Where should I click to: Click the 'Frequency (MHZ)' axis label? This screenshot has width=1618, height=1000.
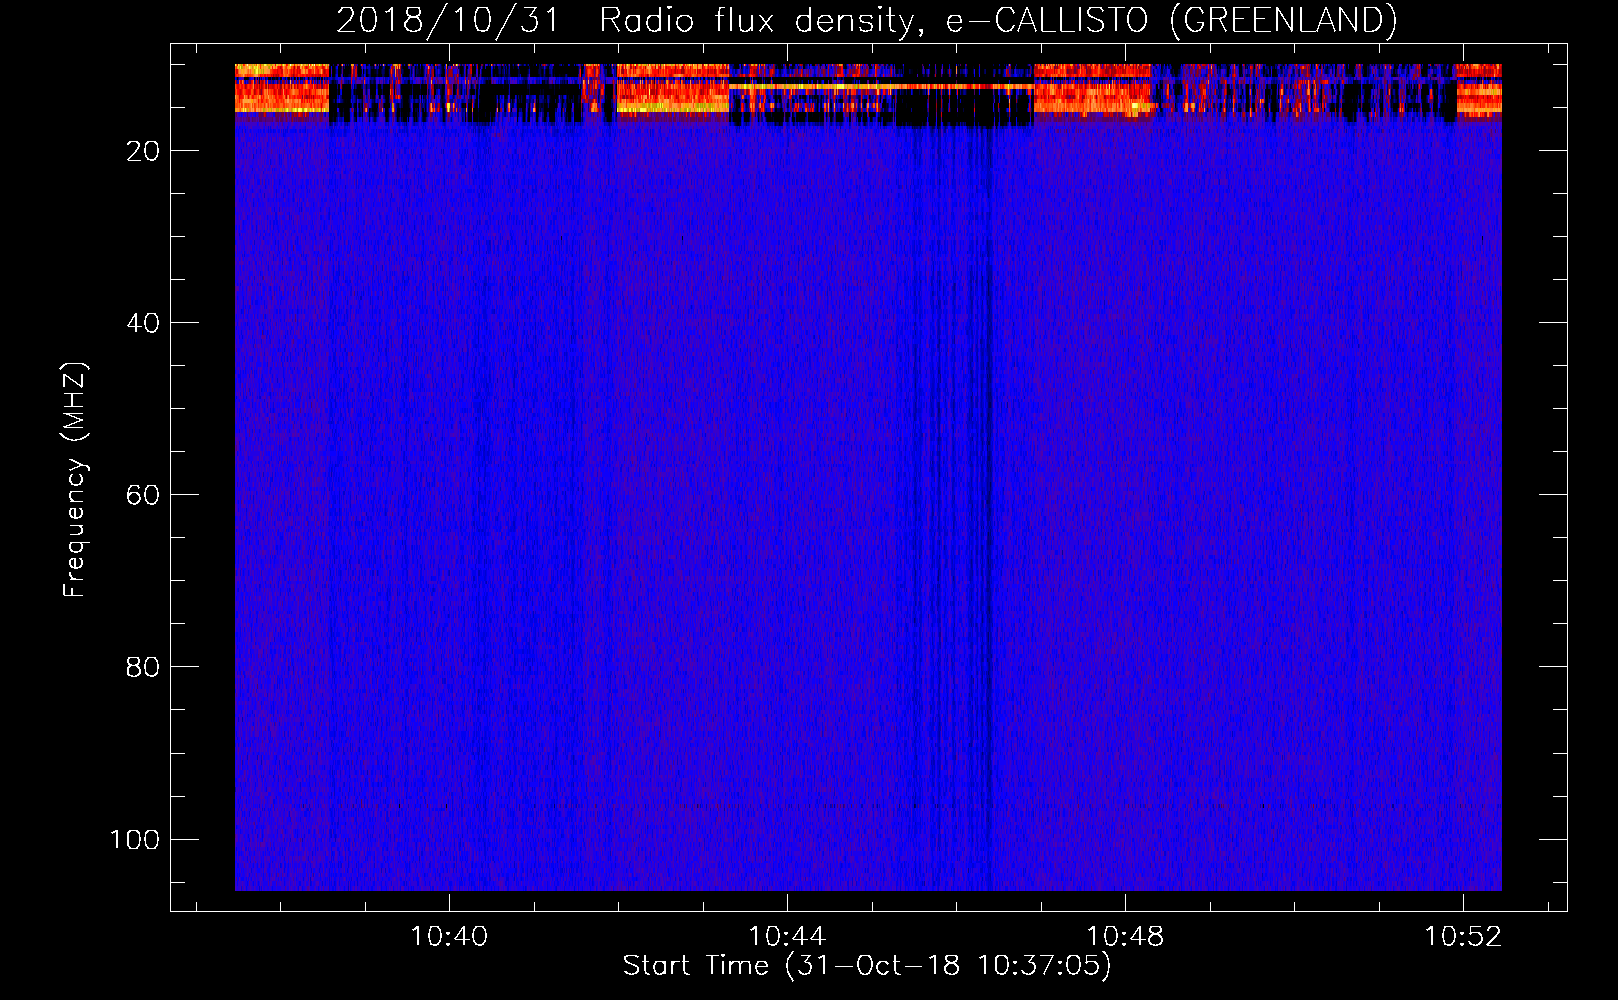point(75,479)
